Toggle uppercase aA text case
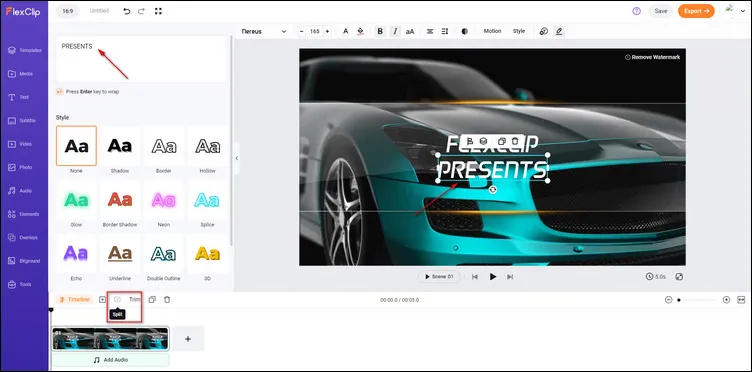The width and height of the screenshot is (752, 372). [410, 32]
